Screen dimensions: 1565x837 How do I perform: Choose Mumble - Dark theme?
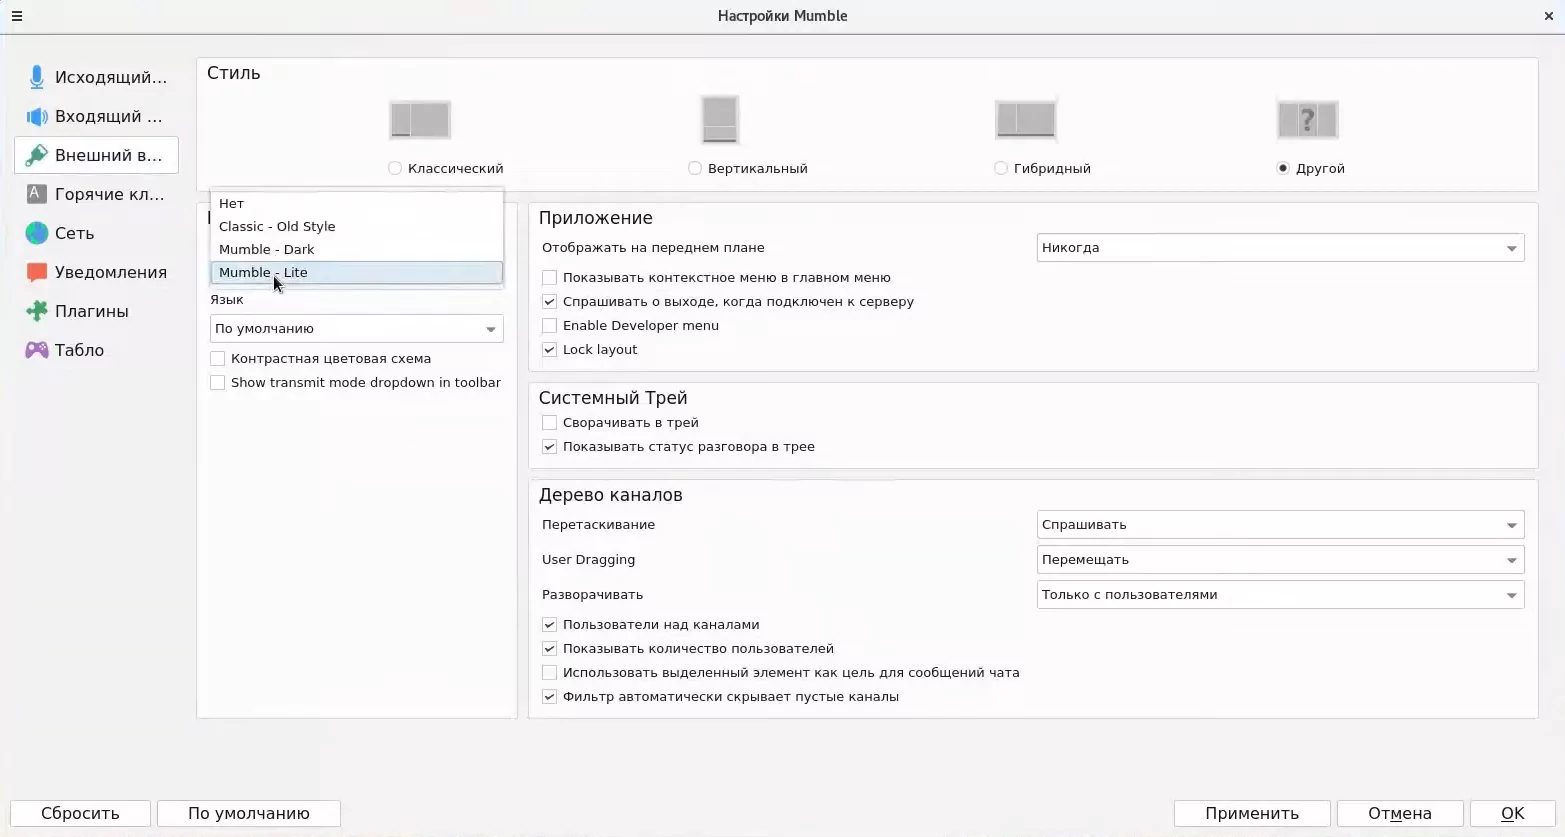357,249
